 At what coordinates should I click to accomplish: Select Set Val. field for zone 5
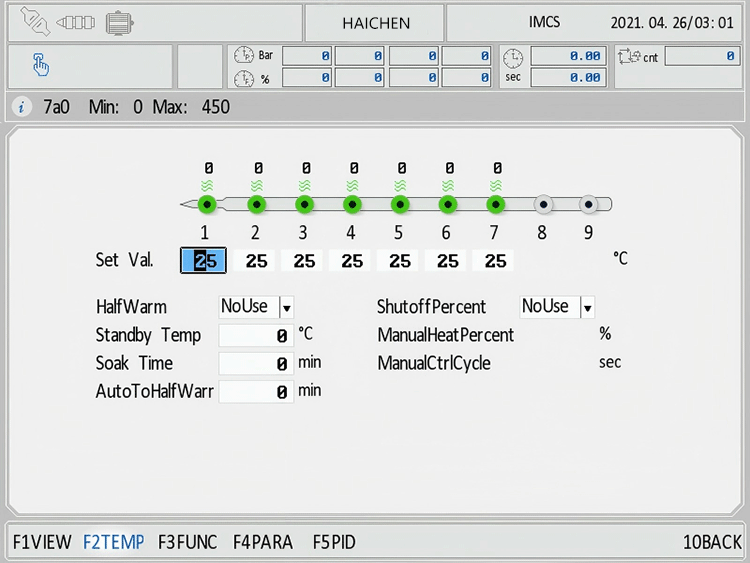pos(398,261)
